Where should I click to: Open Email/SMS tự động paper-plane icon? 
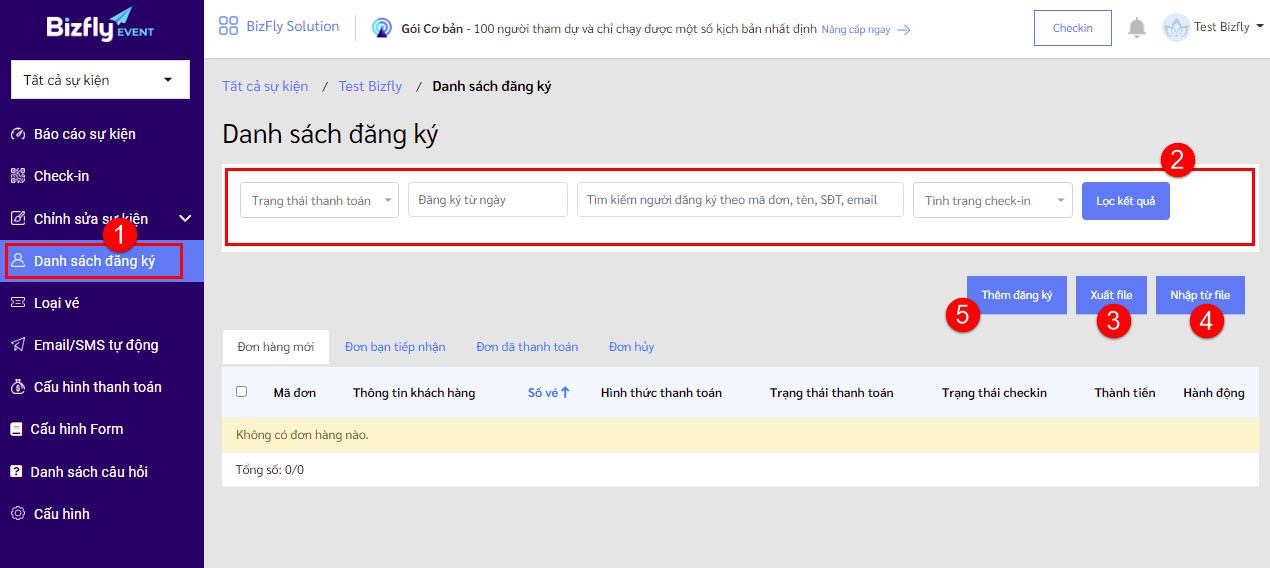click(17, 345)
